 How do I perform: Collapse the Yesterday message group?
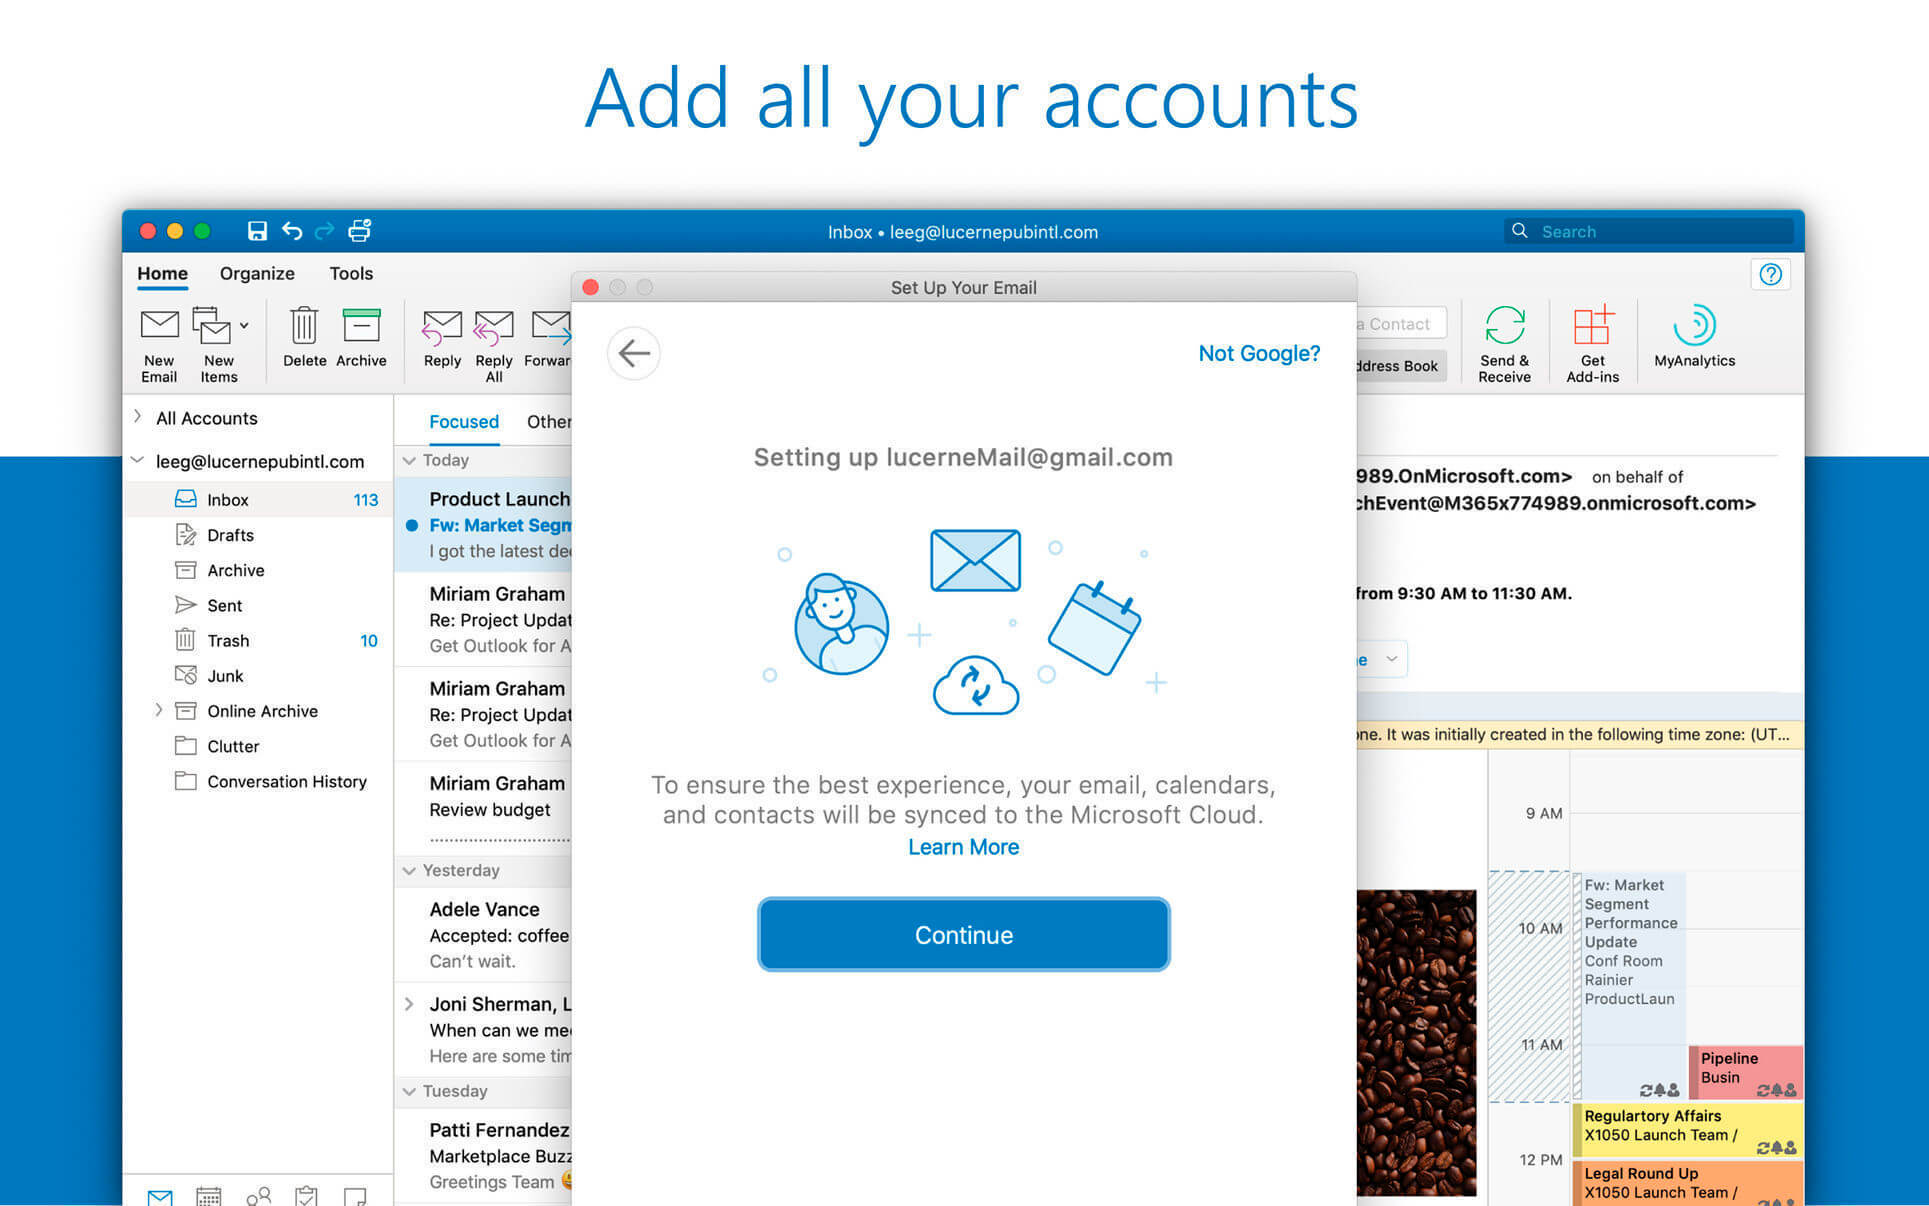(x=409, y=870)
